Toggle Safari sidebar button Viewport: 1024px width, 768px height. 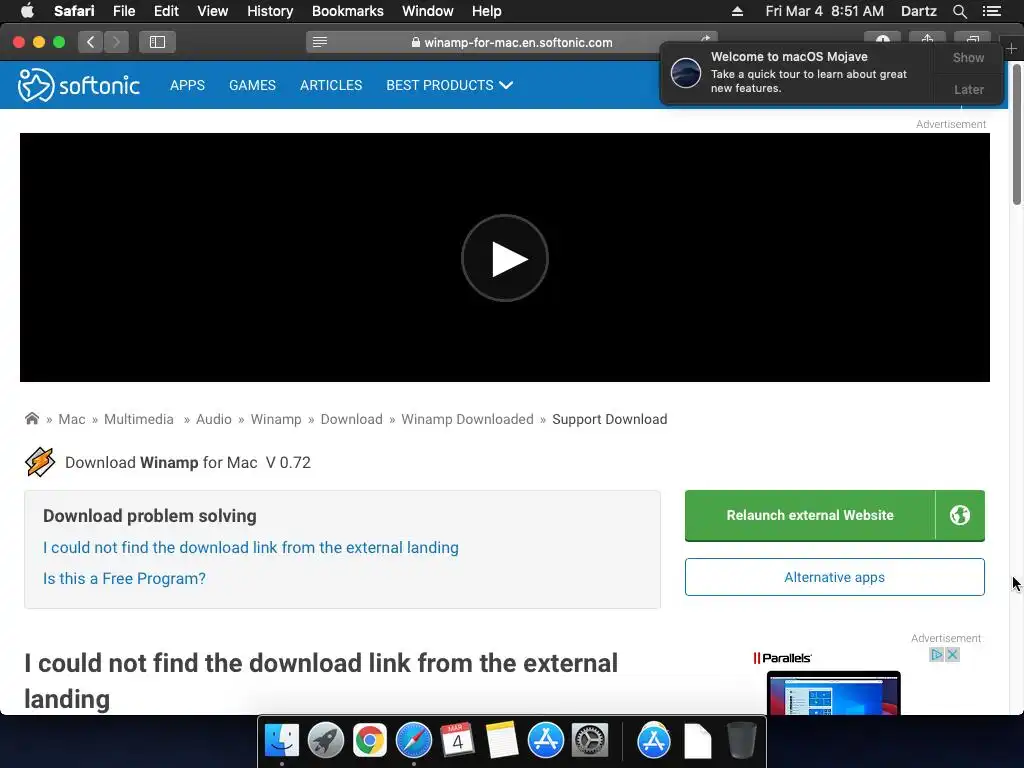[x=157, y=42]
